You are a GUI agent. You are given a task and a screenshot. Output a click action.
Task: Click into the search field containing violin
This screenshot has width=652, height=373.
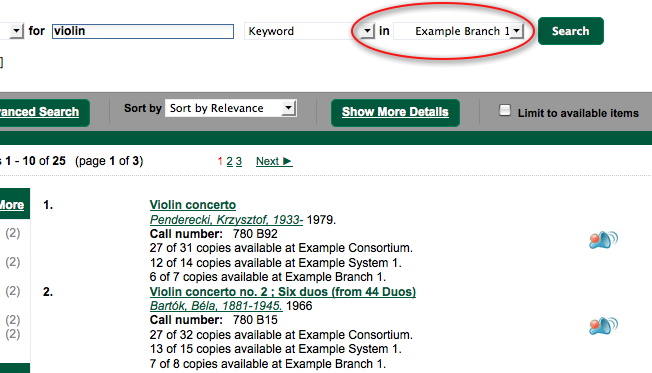[143, 31]
